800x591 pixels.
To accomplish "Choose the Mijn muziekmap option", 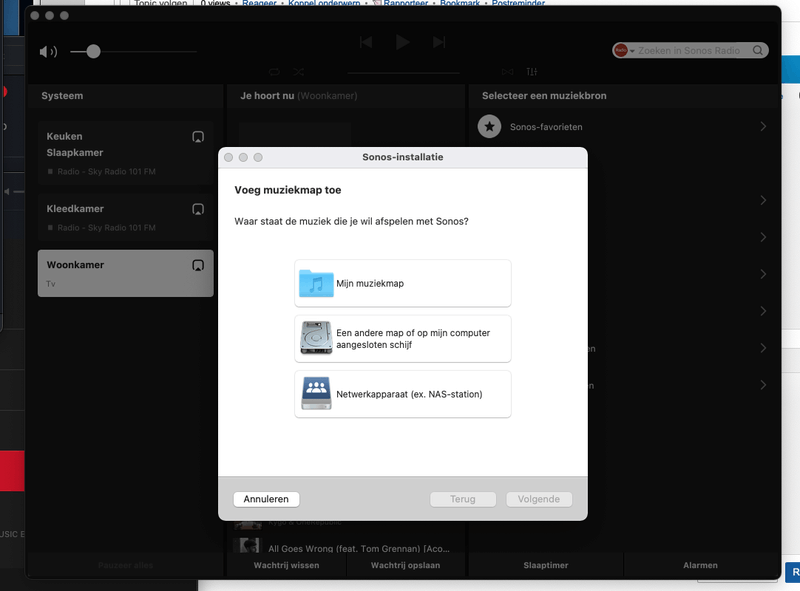I will (x=403, y=283).
